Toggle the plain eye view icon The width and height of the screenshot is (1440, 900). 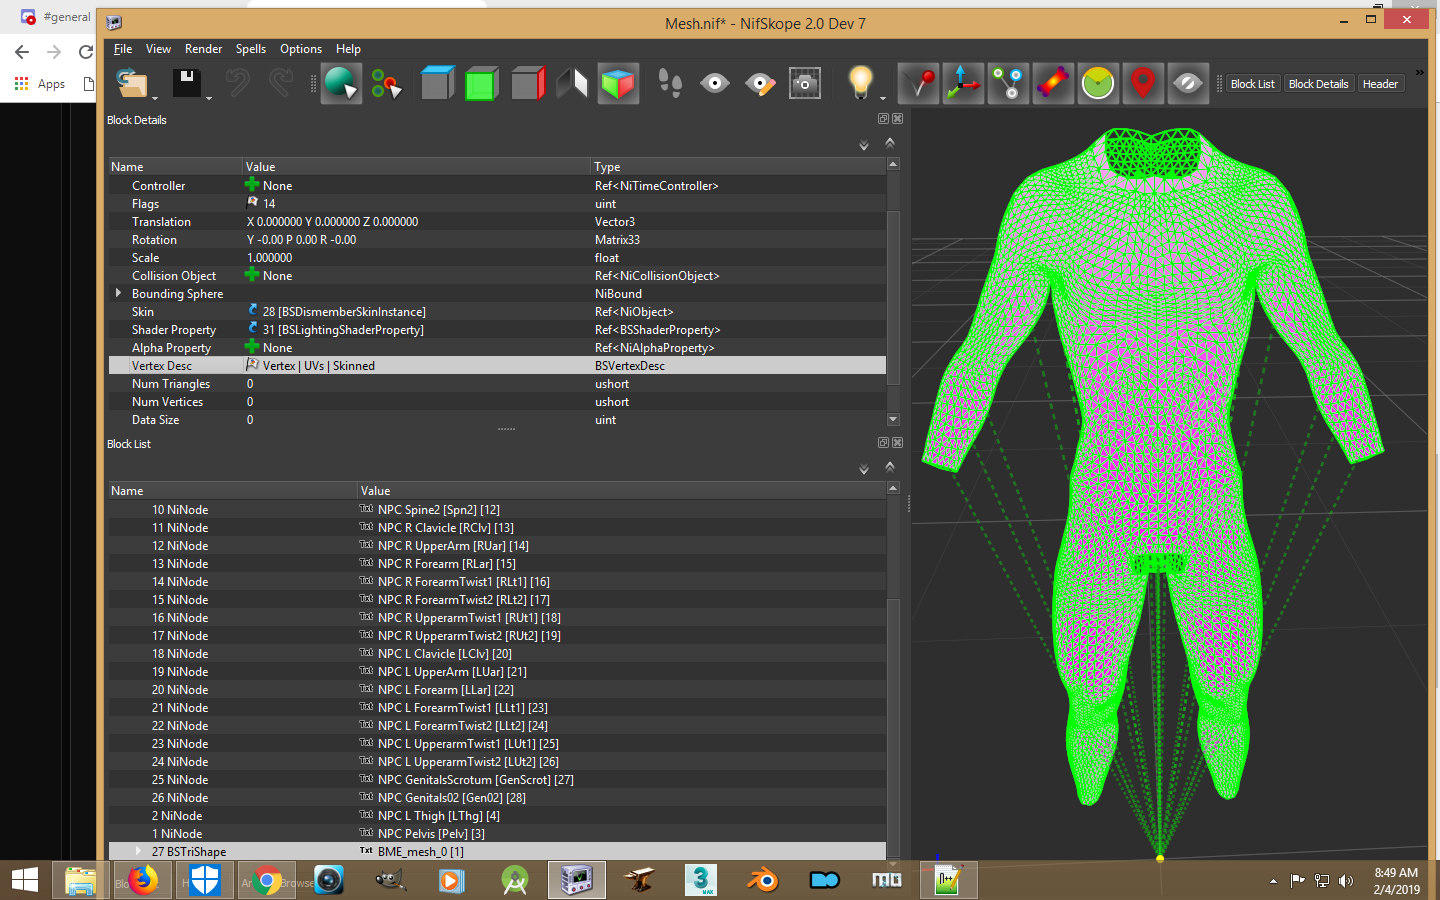point(714,83)
